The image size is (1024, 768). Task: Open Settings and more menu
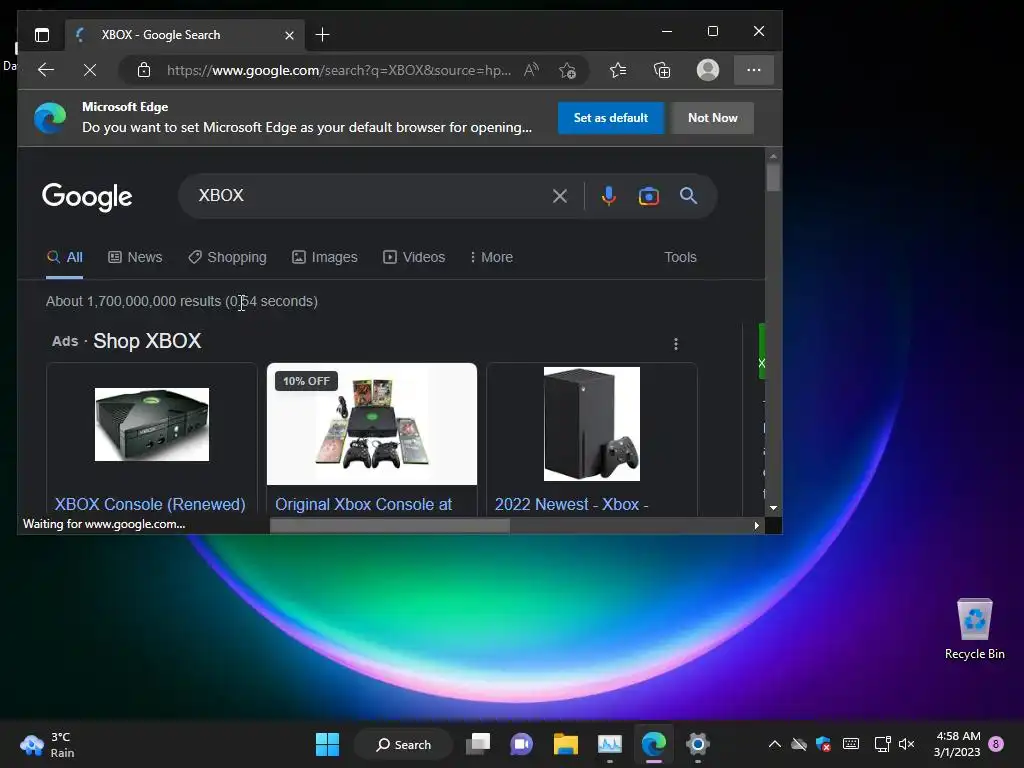click(754, 70)
